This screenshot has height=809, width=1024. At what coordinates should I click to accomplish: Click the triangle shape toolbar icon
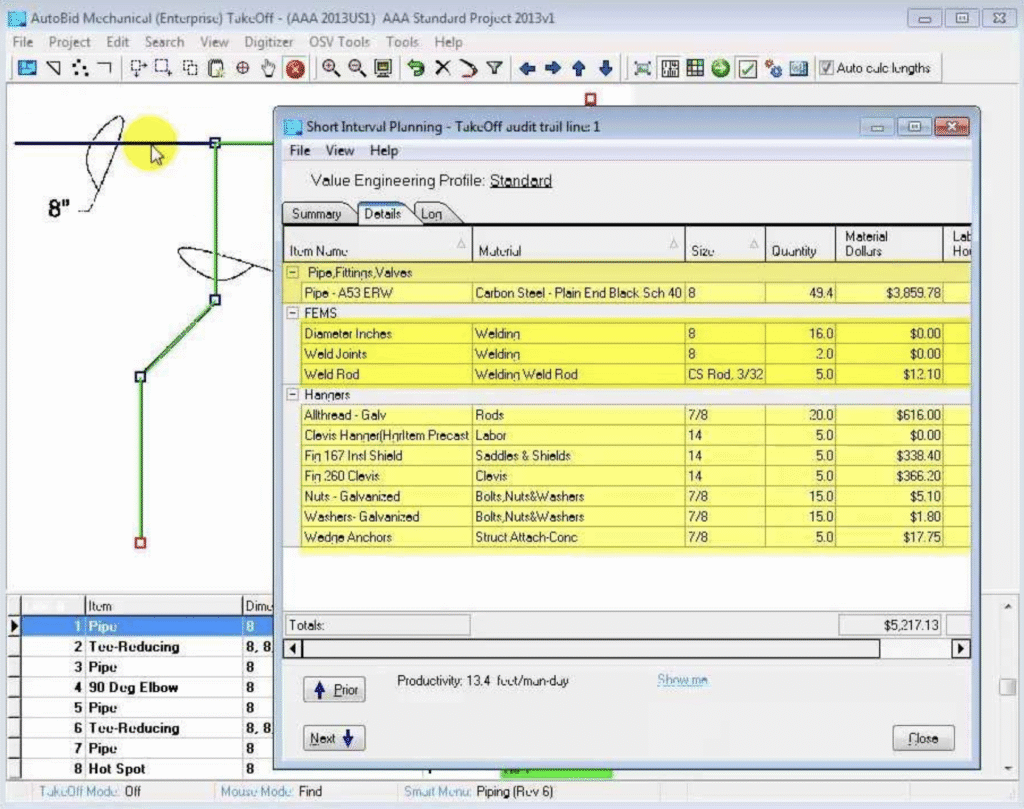point(54,68)
